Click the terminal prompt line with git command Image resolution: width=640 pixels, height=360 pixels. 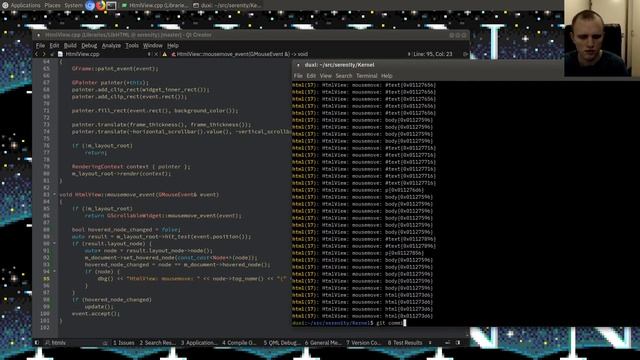349,323
